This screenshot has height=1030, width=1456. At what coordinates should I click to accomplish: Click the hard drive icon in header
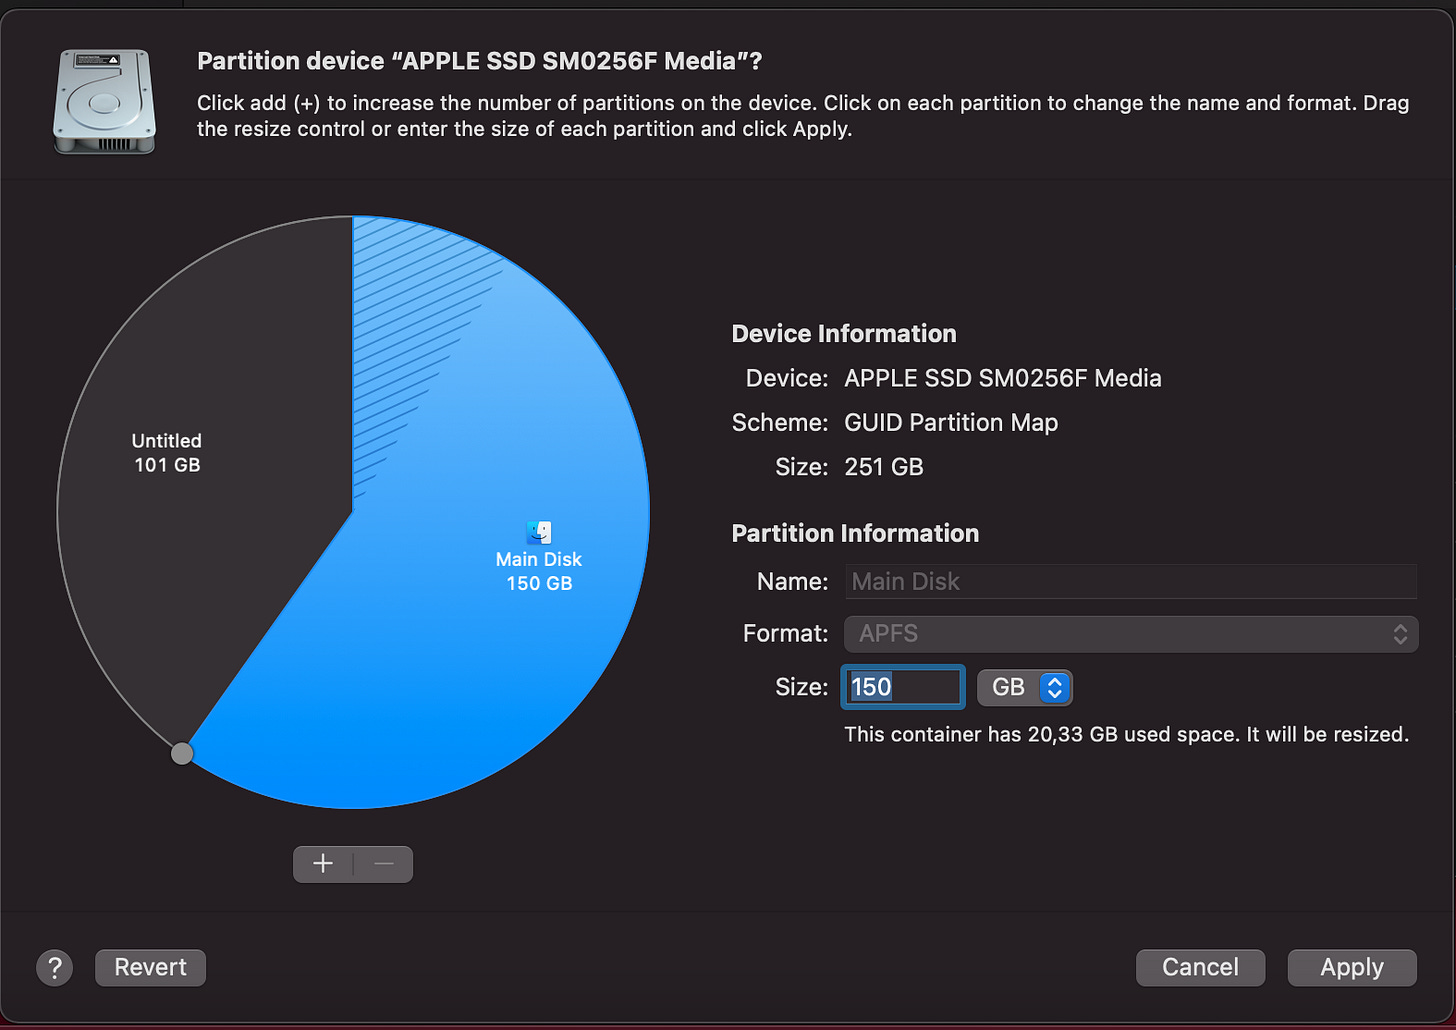105,103
